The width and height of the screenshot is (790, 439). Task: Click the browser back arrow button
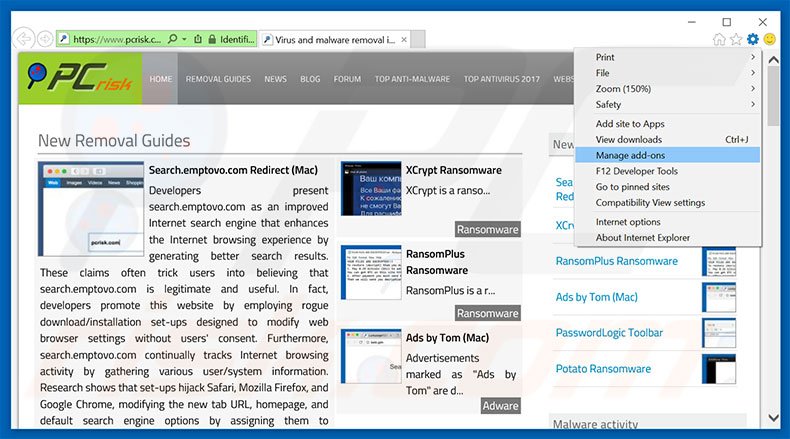tap(23, 39)
